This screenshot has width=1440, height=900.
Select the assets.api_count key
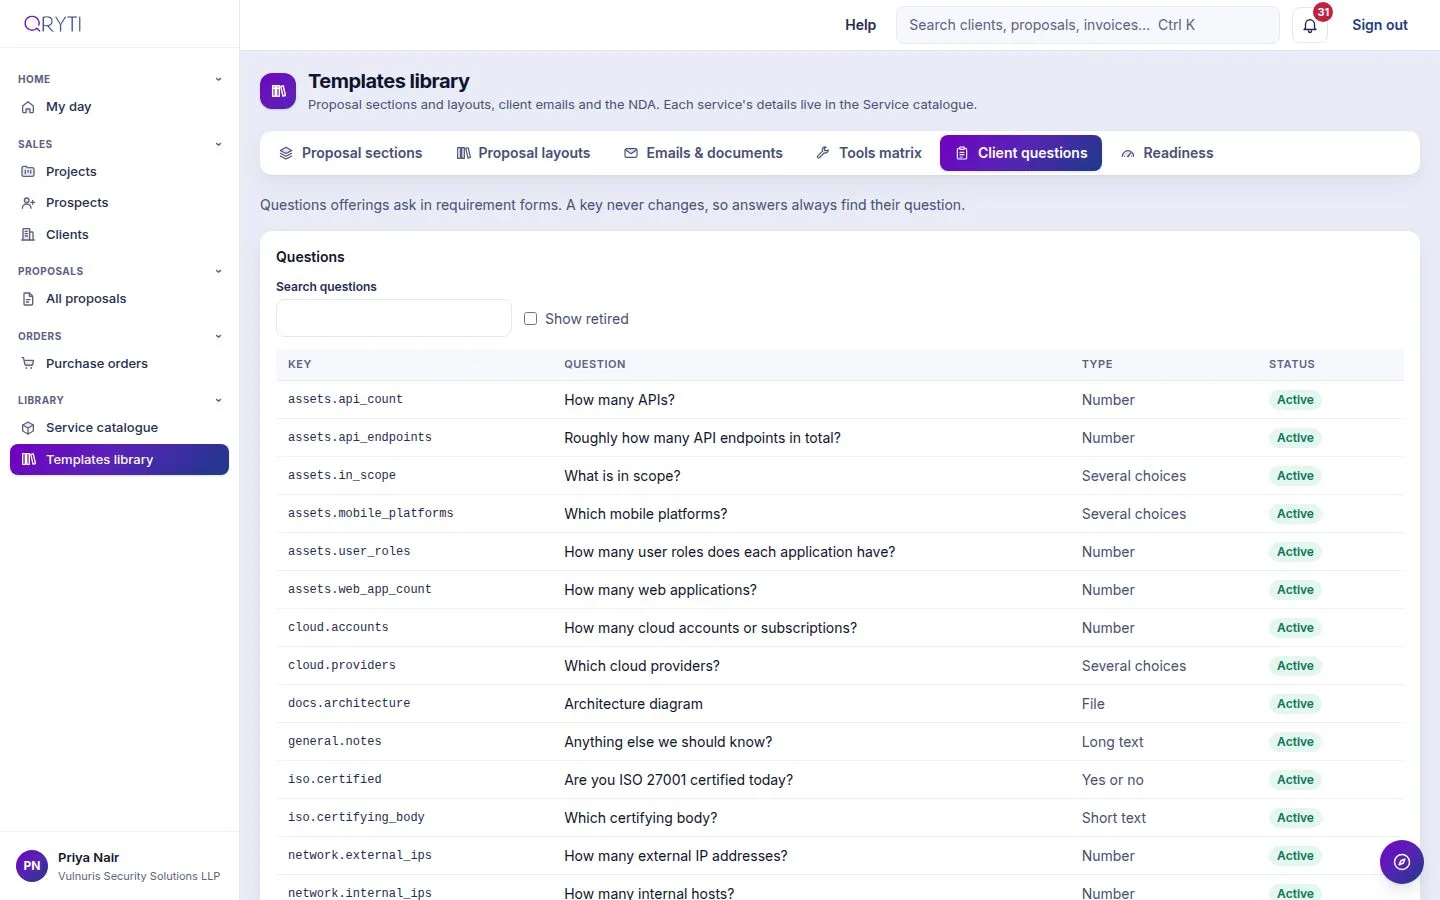345,399
